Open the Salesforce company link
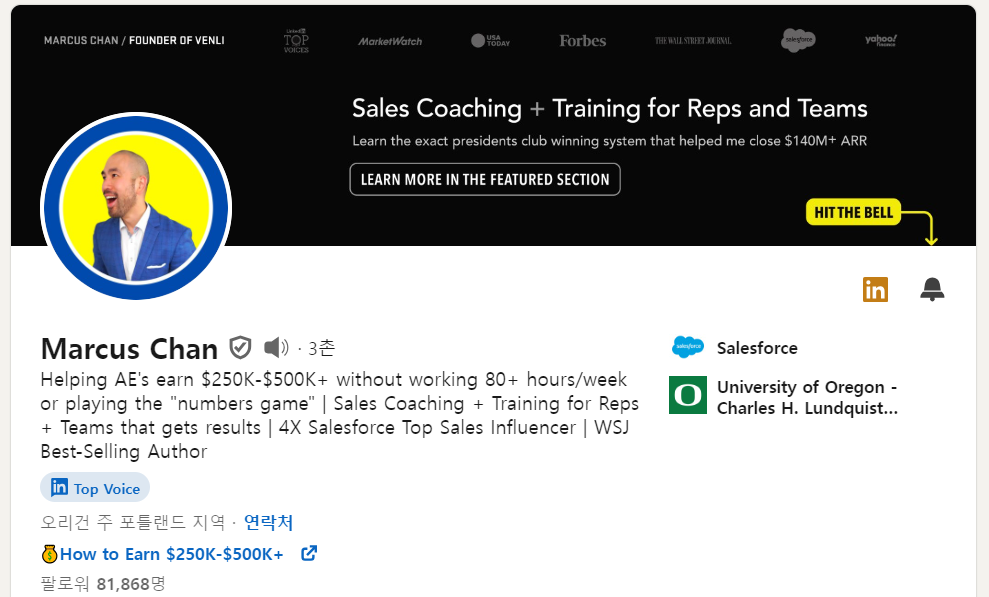989x597 pixels. pos(757,348)
